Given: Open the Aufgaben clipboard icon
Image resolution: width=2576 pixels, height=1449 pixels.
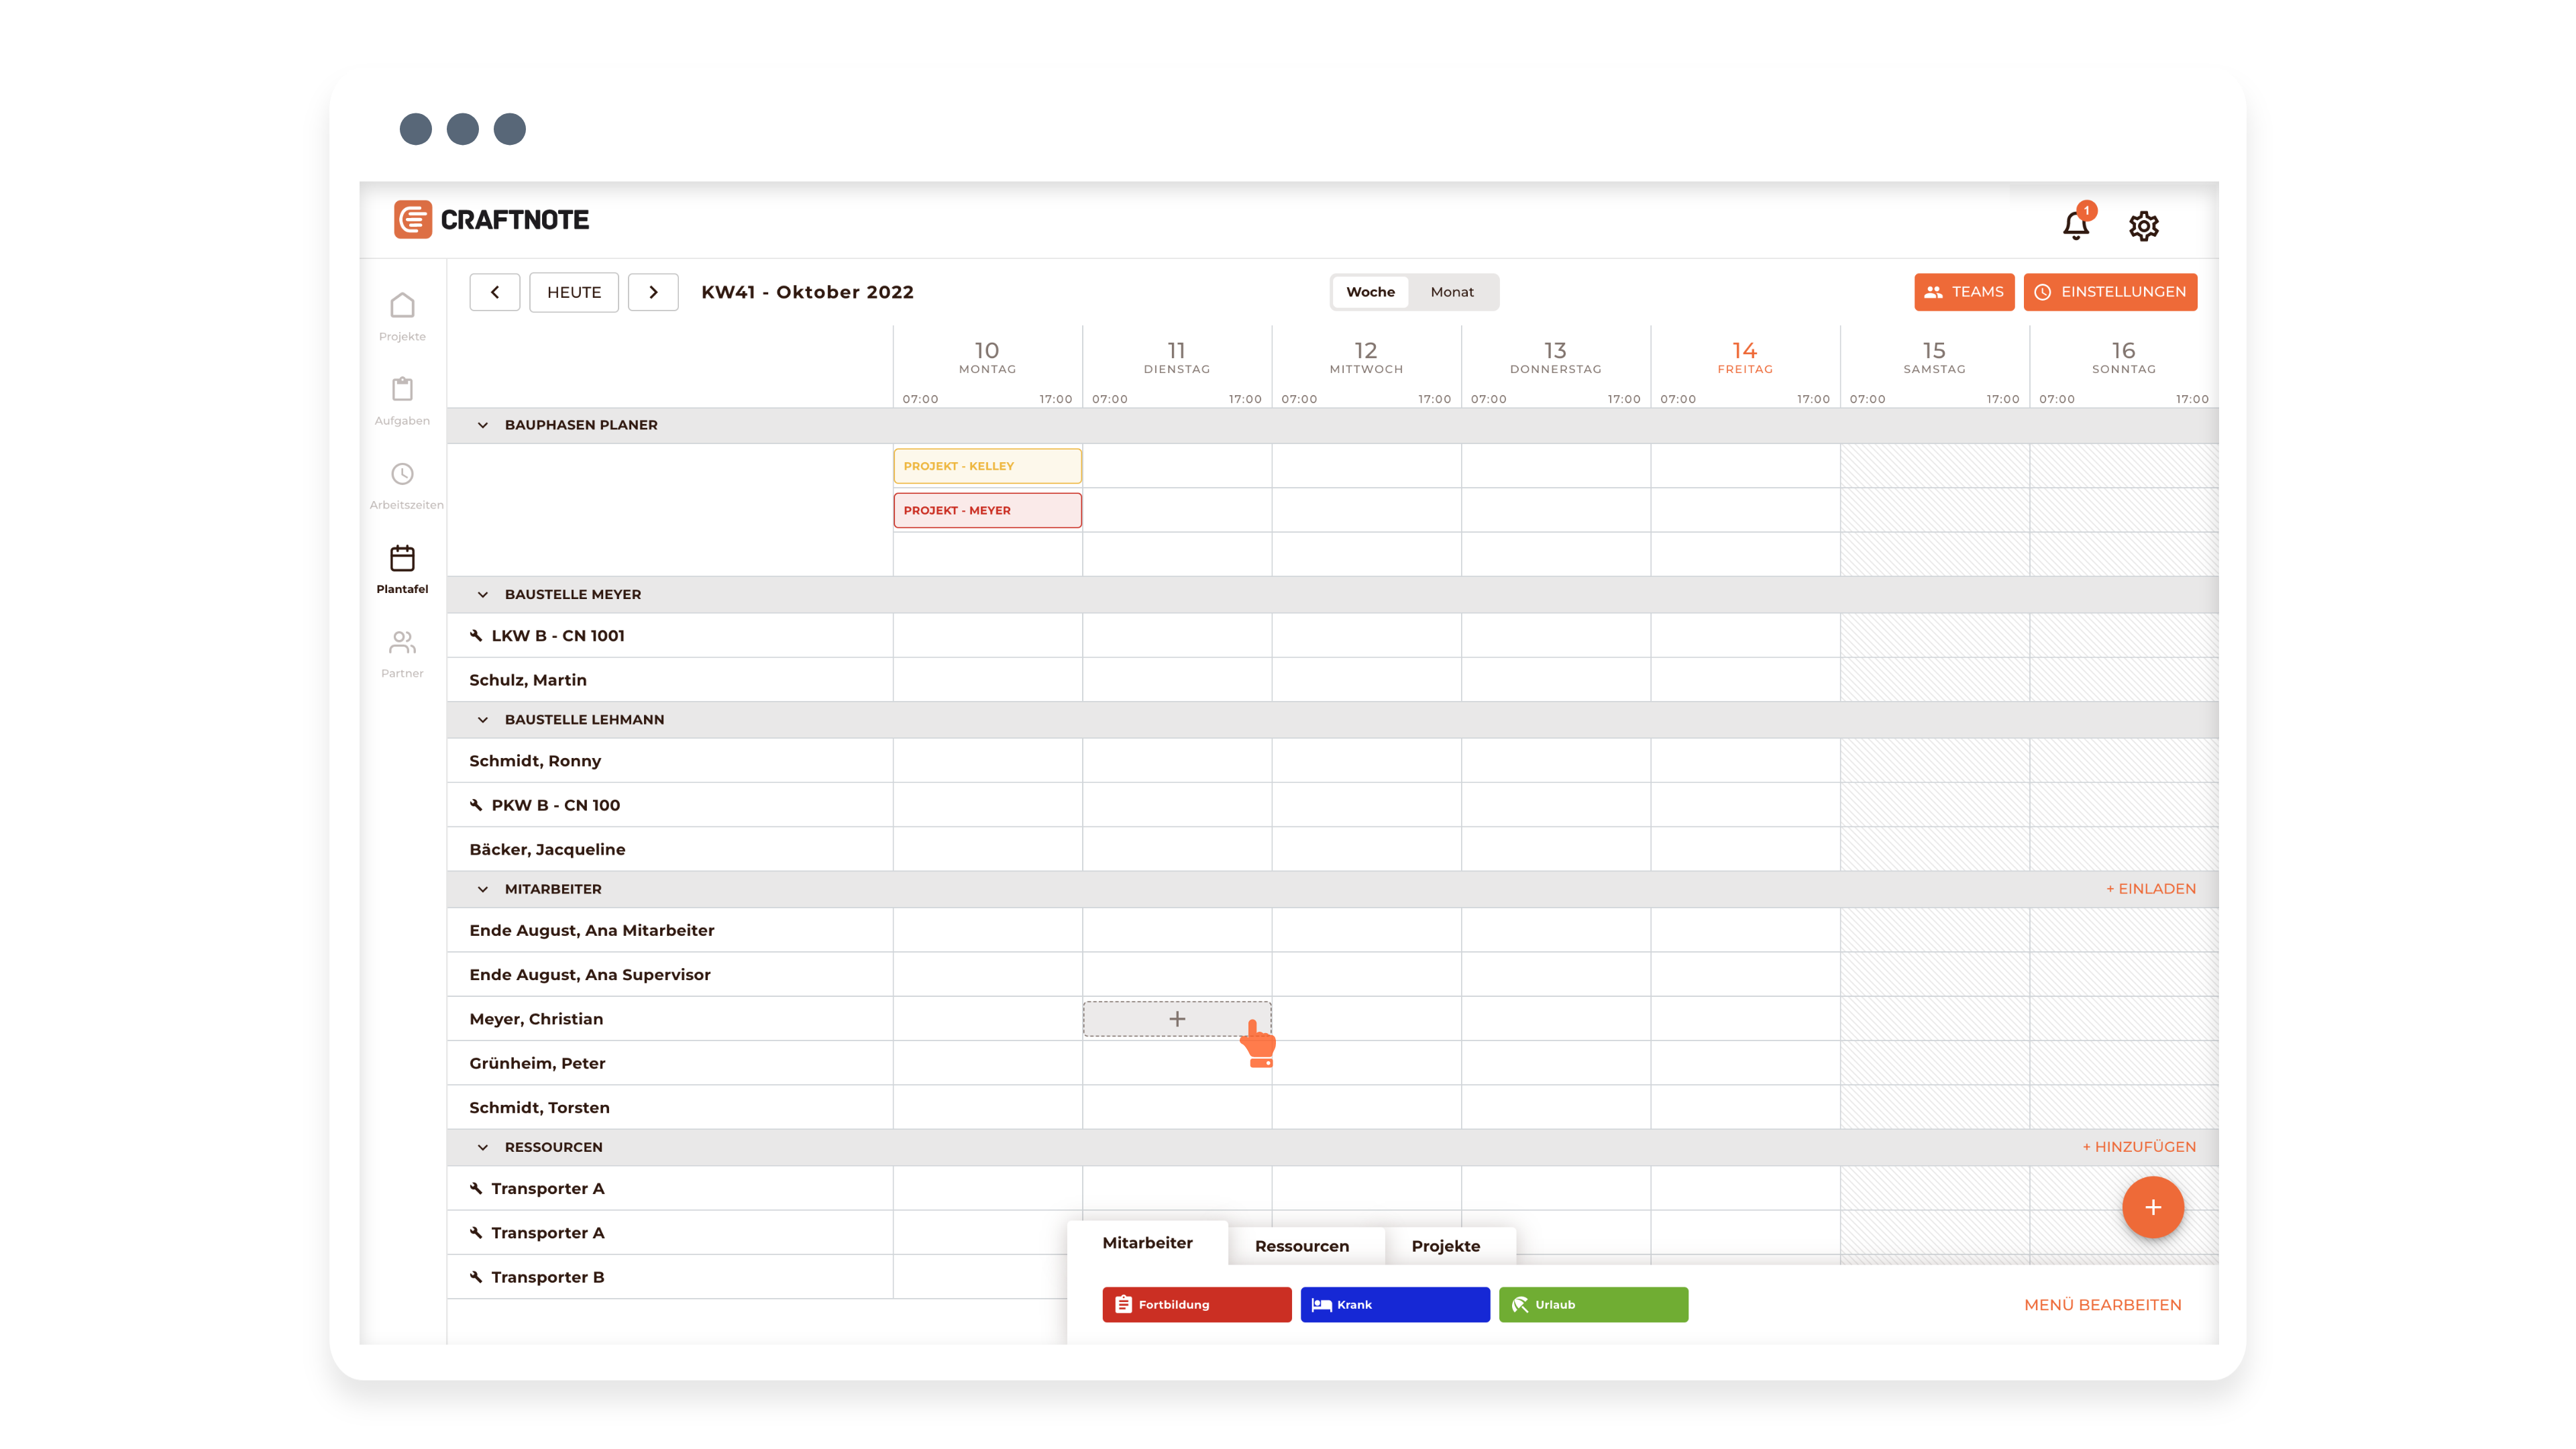Looking at the screenshot, I should coord(402,390).
